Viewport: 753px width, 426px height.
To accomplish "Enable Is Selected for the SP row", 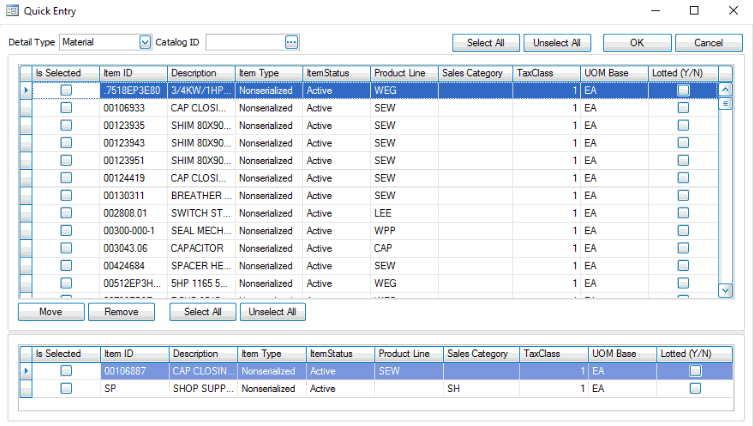I will (66, 389).
